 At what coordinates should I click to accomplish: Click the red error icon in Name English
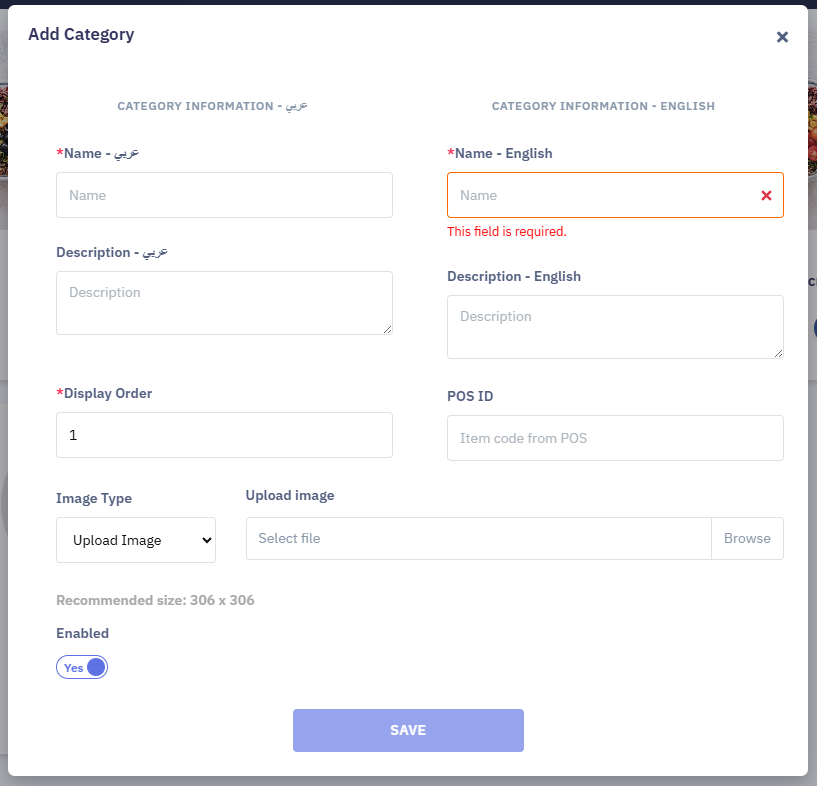click(x=766, y=196)
